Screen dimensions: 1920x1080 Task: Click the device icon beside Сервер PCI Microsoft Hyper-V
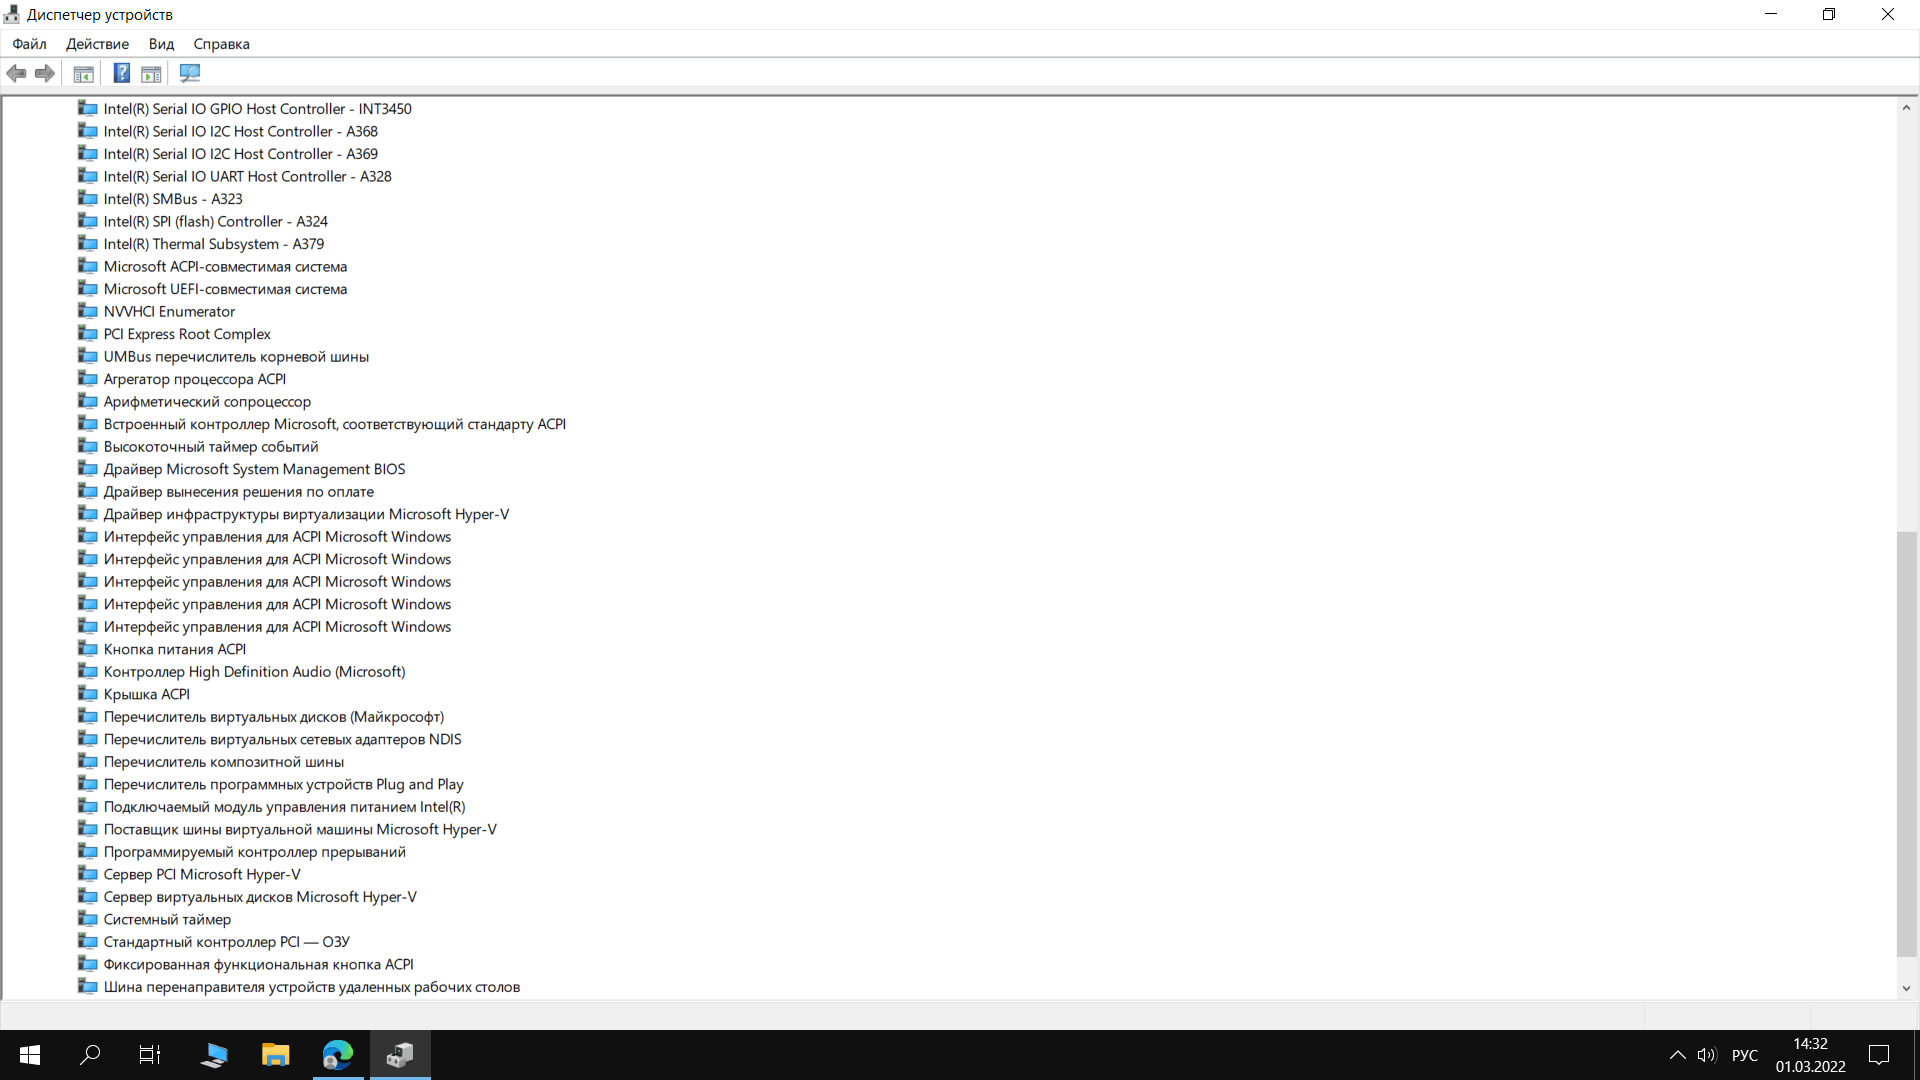pyautogui.click(x=88, y=874)
